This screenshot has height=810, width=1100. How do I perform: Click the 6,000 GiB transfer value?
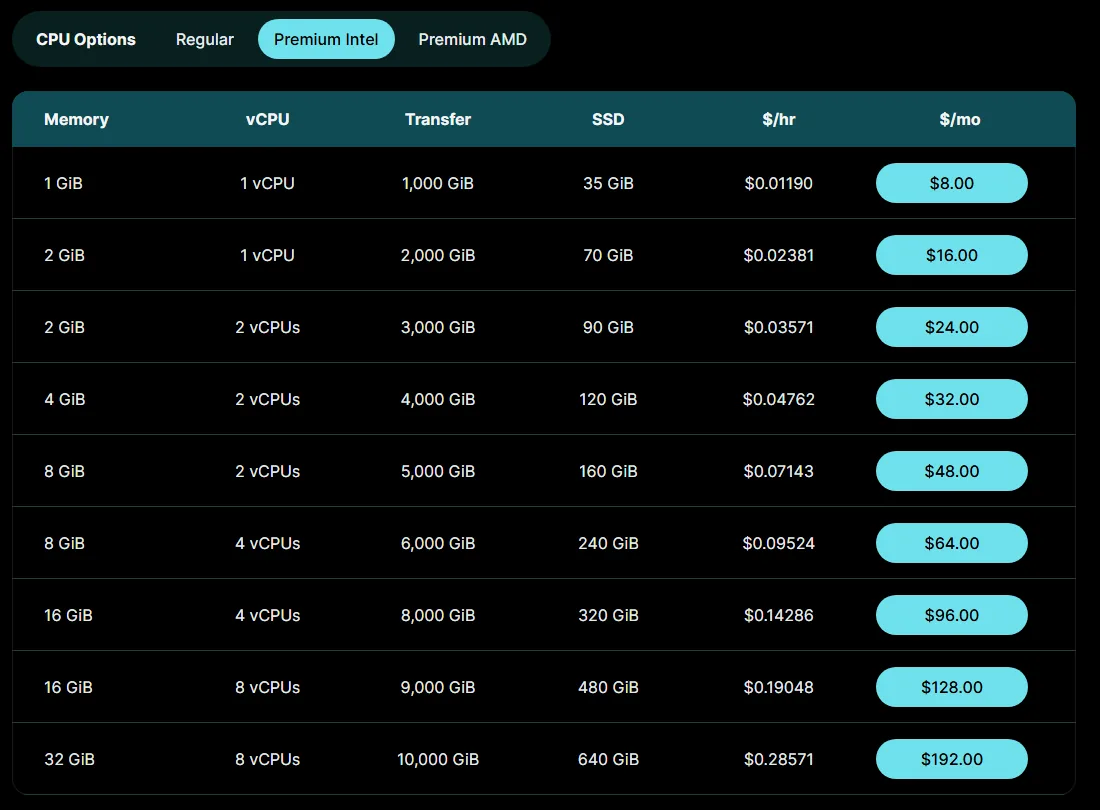[438, 544]
